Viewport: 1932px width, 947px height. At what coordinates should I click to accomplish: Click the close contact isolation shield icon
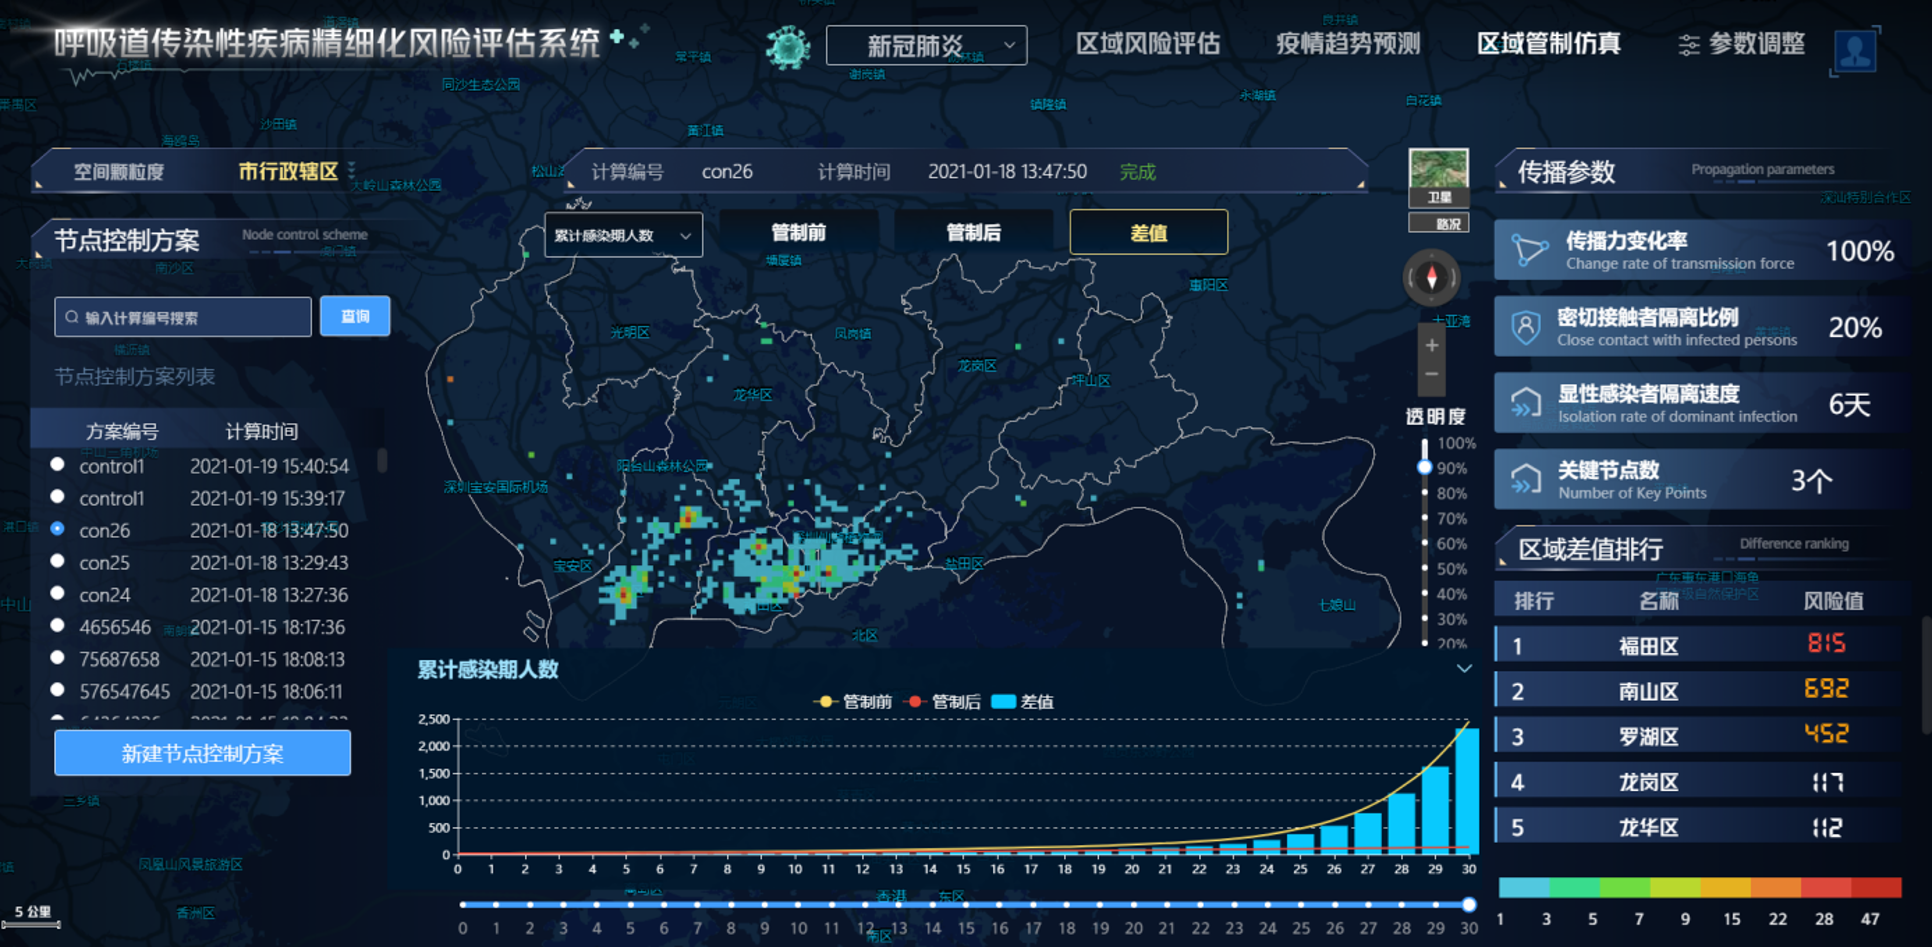pos(1525,327)
